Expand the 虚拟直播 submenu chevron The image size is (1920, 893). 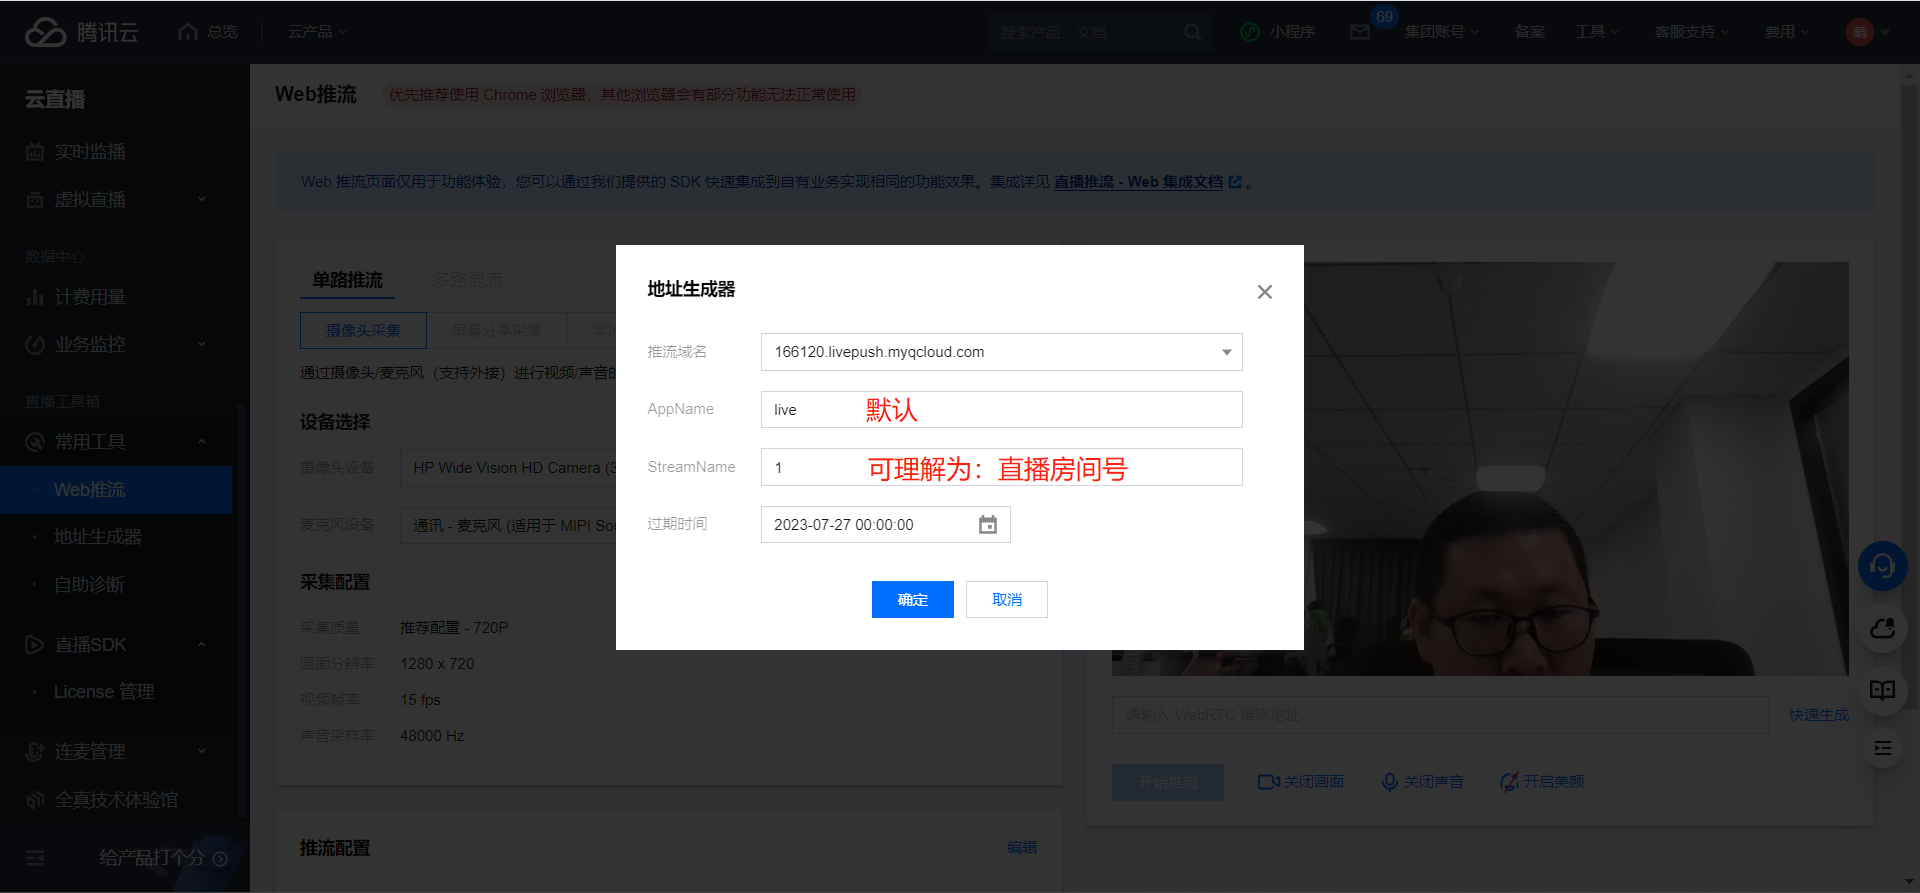coord(202,200)
